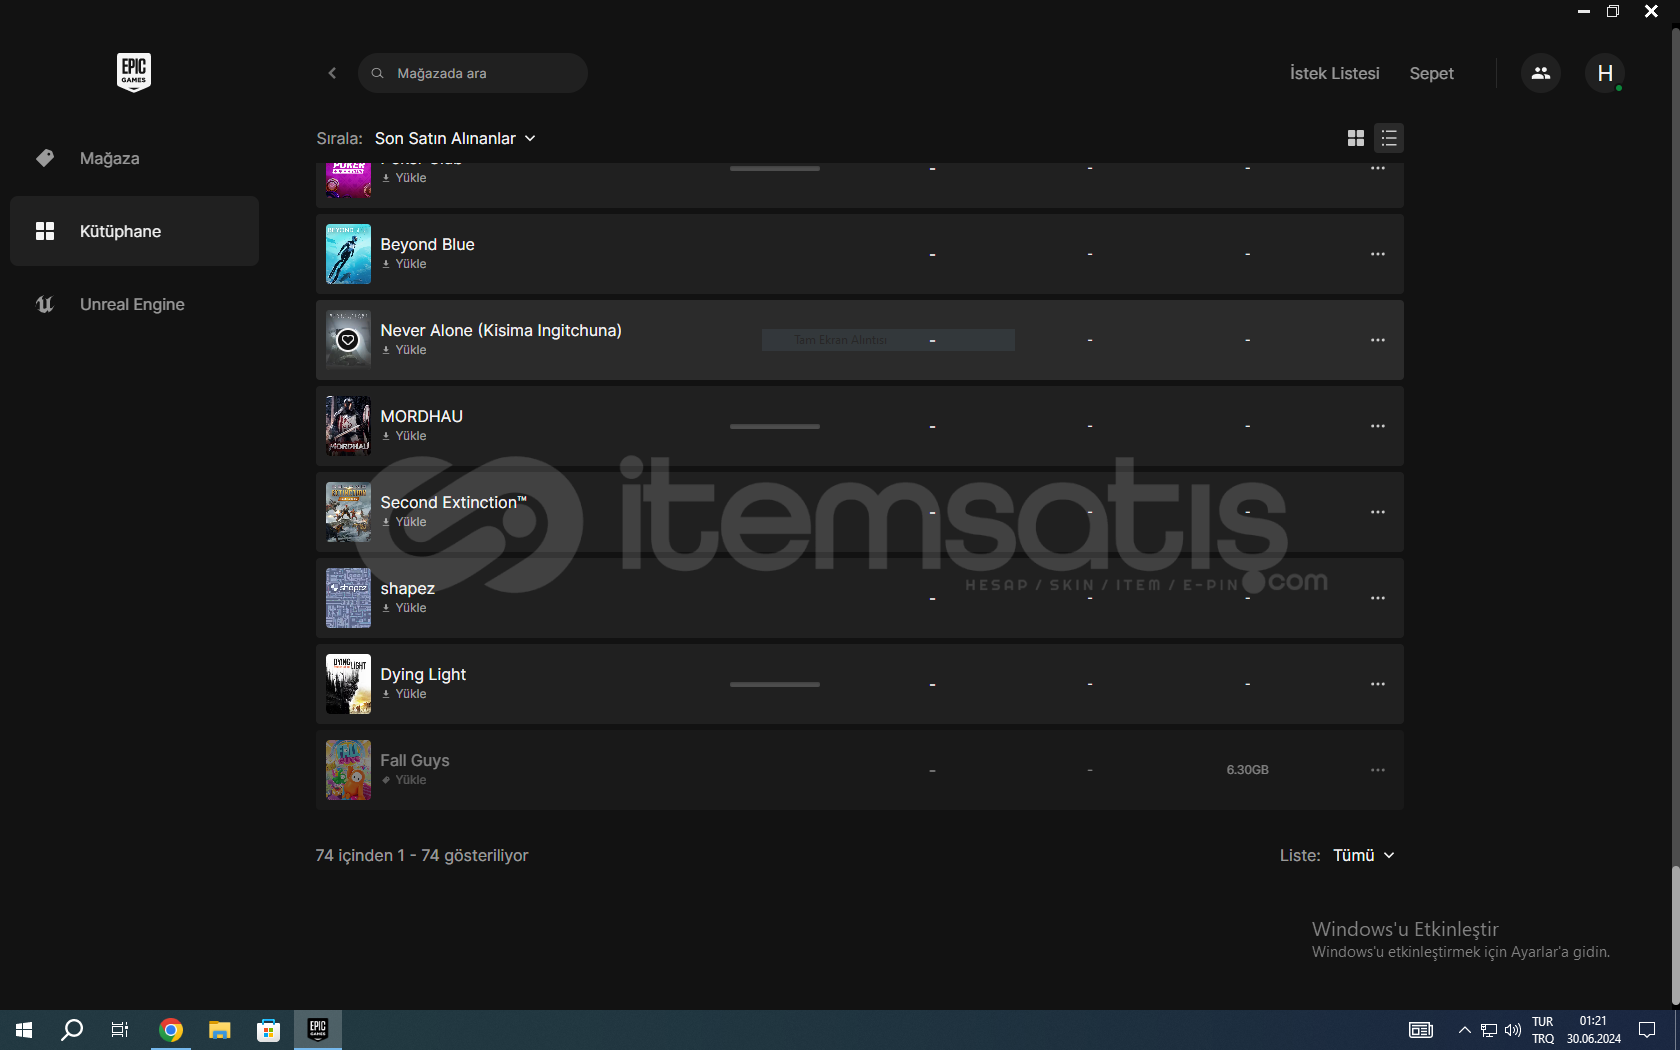Open options menu for Dying Light
The height and width of the screenshot is (1050, 1680).
pos(1378,684)
